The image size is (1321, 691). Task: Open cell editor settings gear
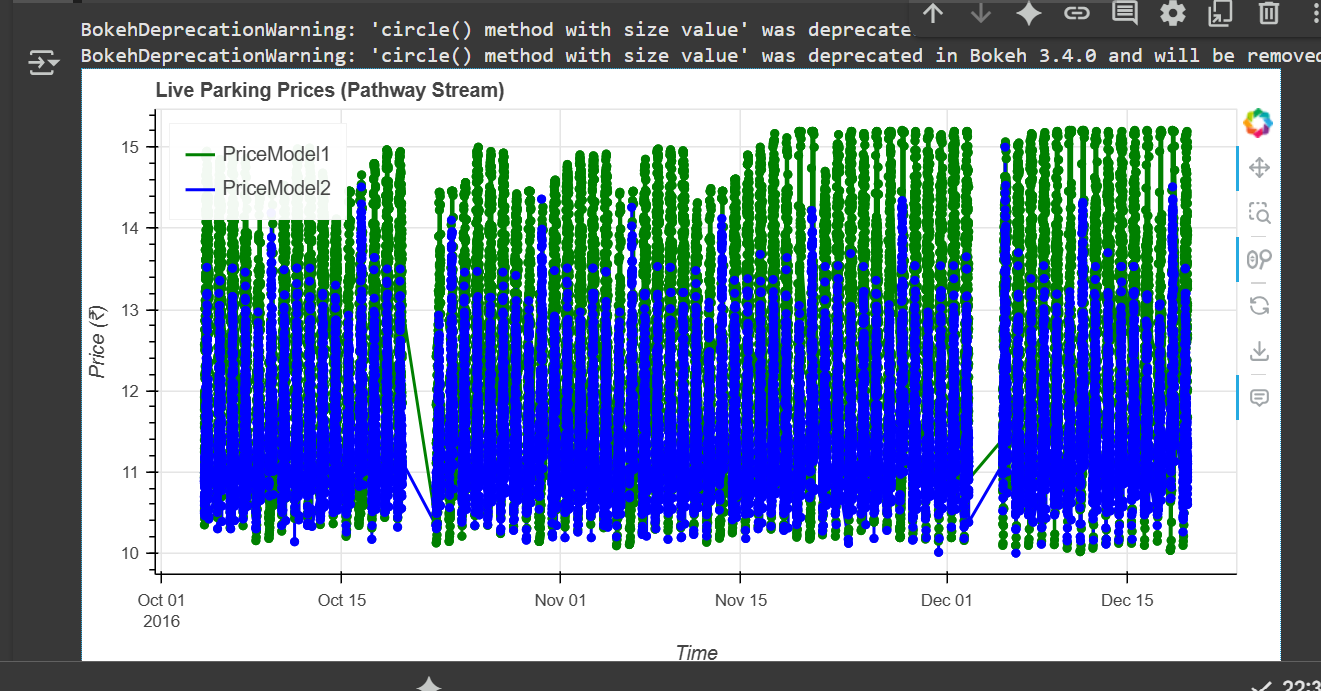tap(1173, 13)
